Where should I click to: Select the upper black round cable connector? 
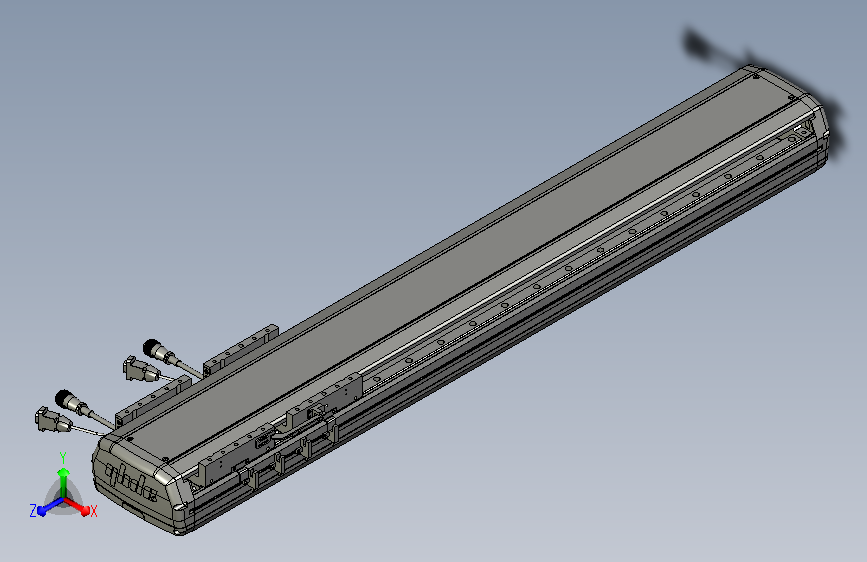coord(158,351)
